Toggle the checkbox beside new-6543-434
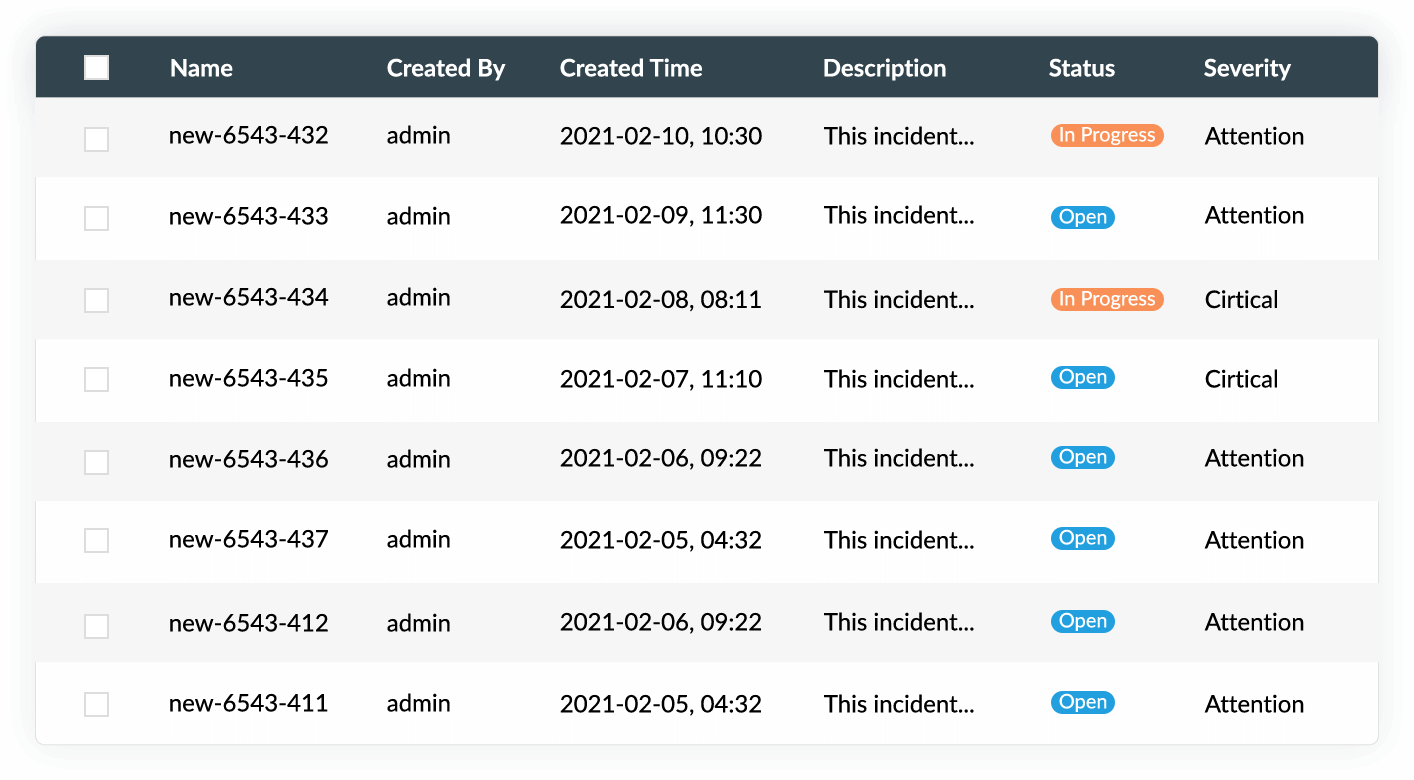1414x780 pixels. click(x=97, y=300)
